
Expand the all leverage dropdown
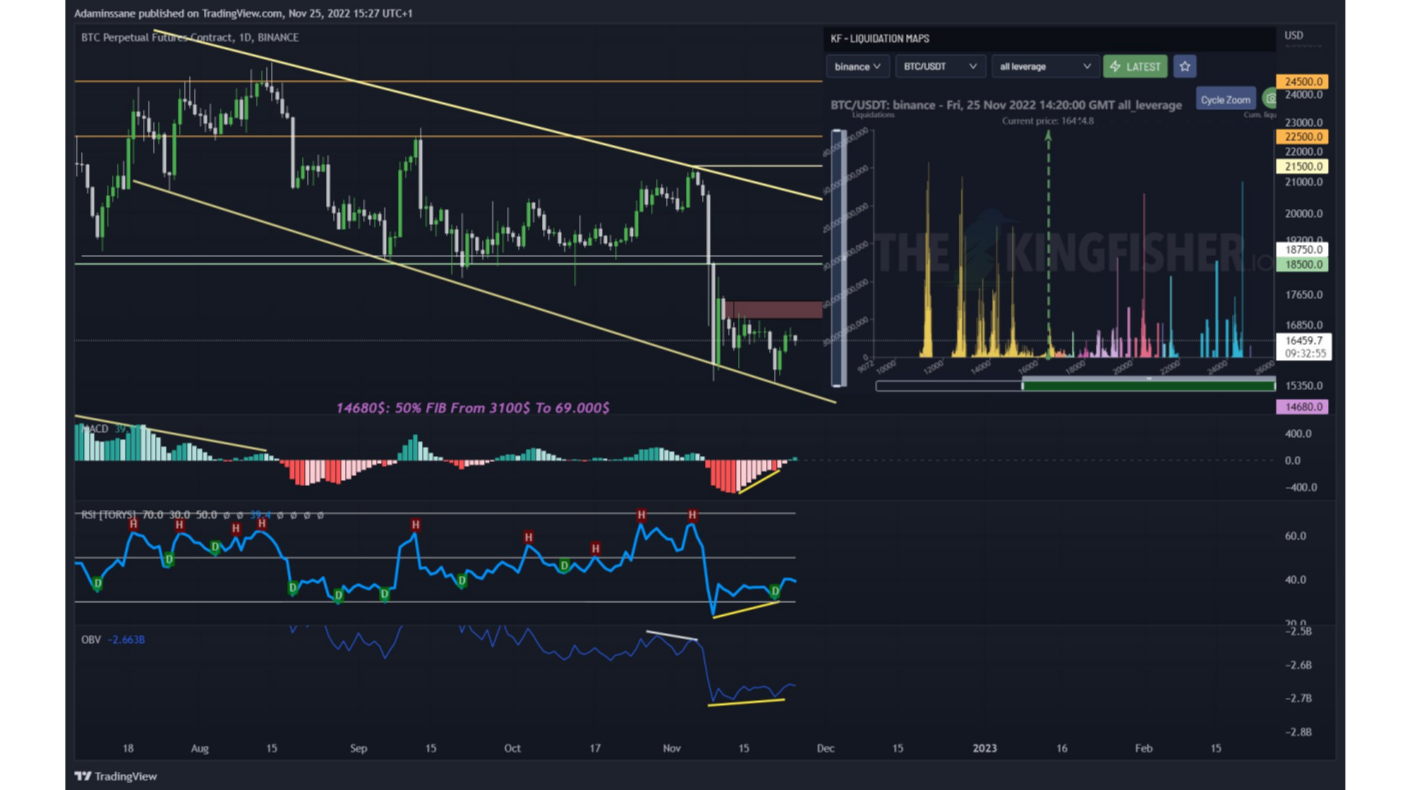pos(1044,67)
